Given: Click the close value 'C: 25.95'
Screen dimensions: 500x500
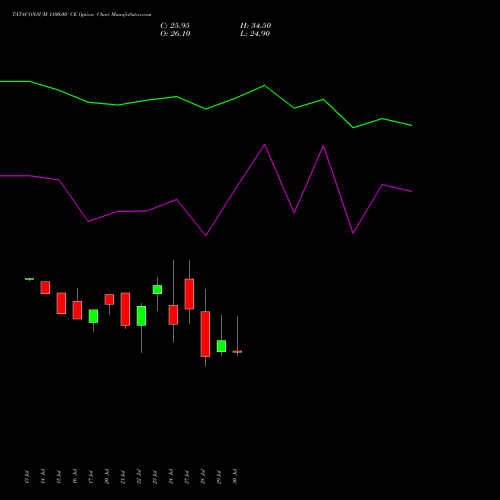Looking at the screenshot, I should 175,26.
